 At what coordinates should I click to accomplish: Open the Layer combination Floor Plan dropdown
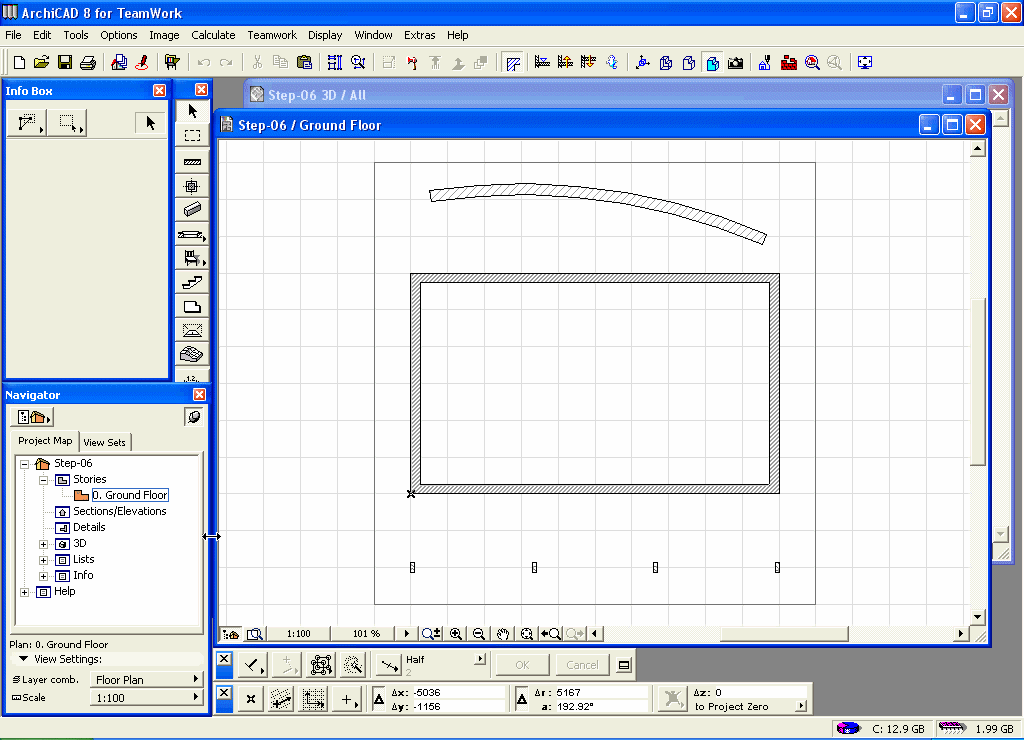tap(146, 680)
